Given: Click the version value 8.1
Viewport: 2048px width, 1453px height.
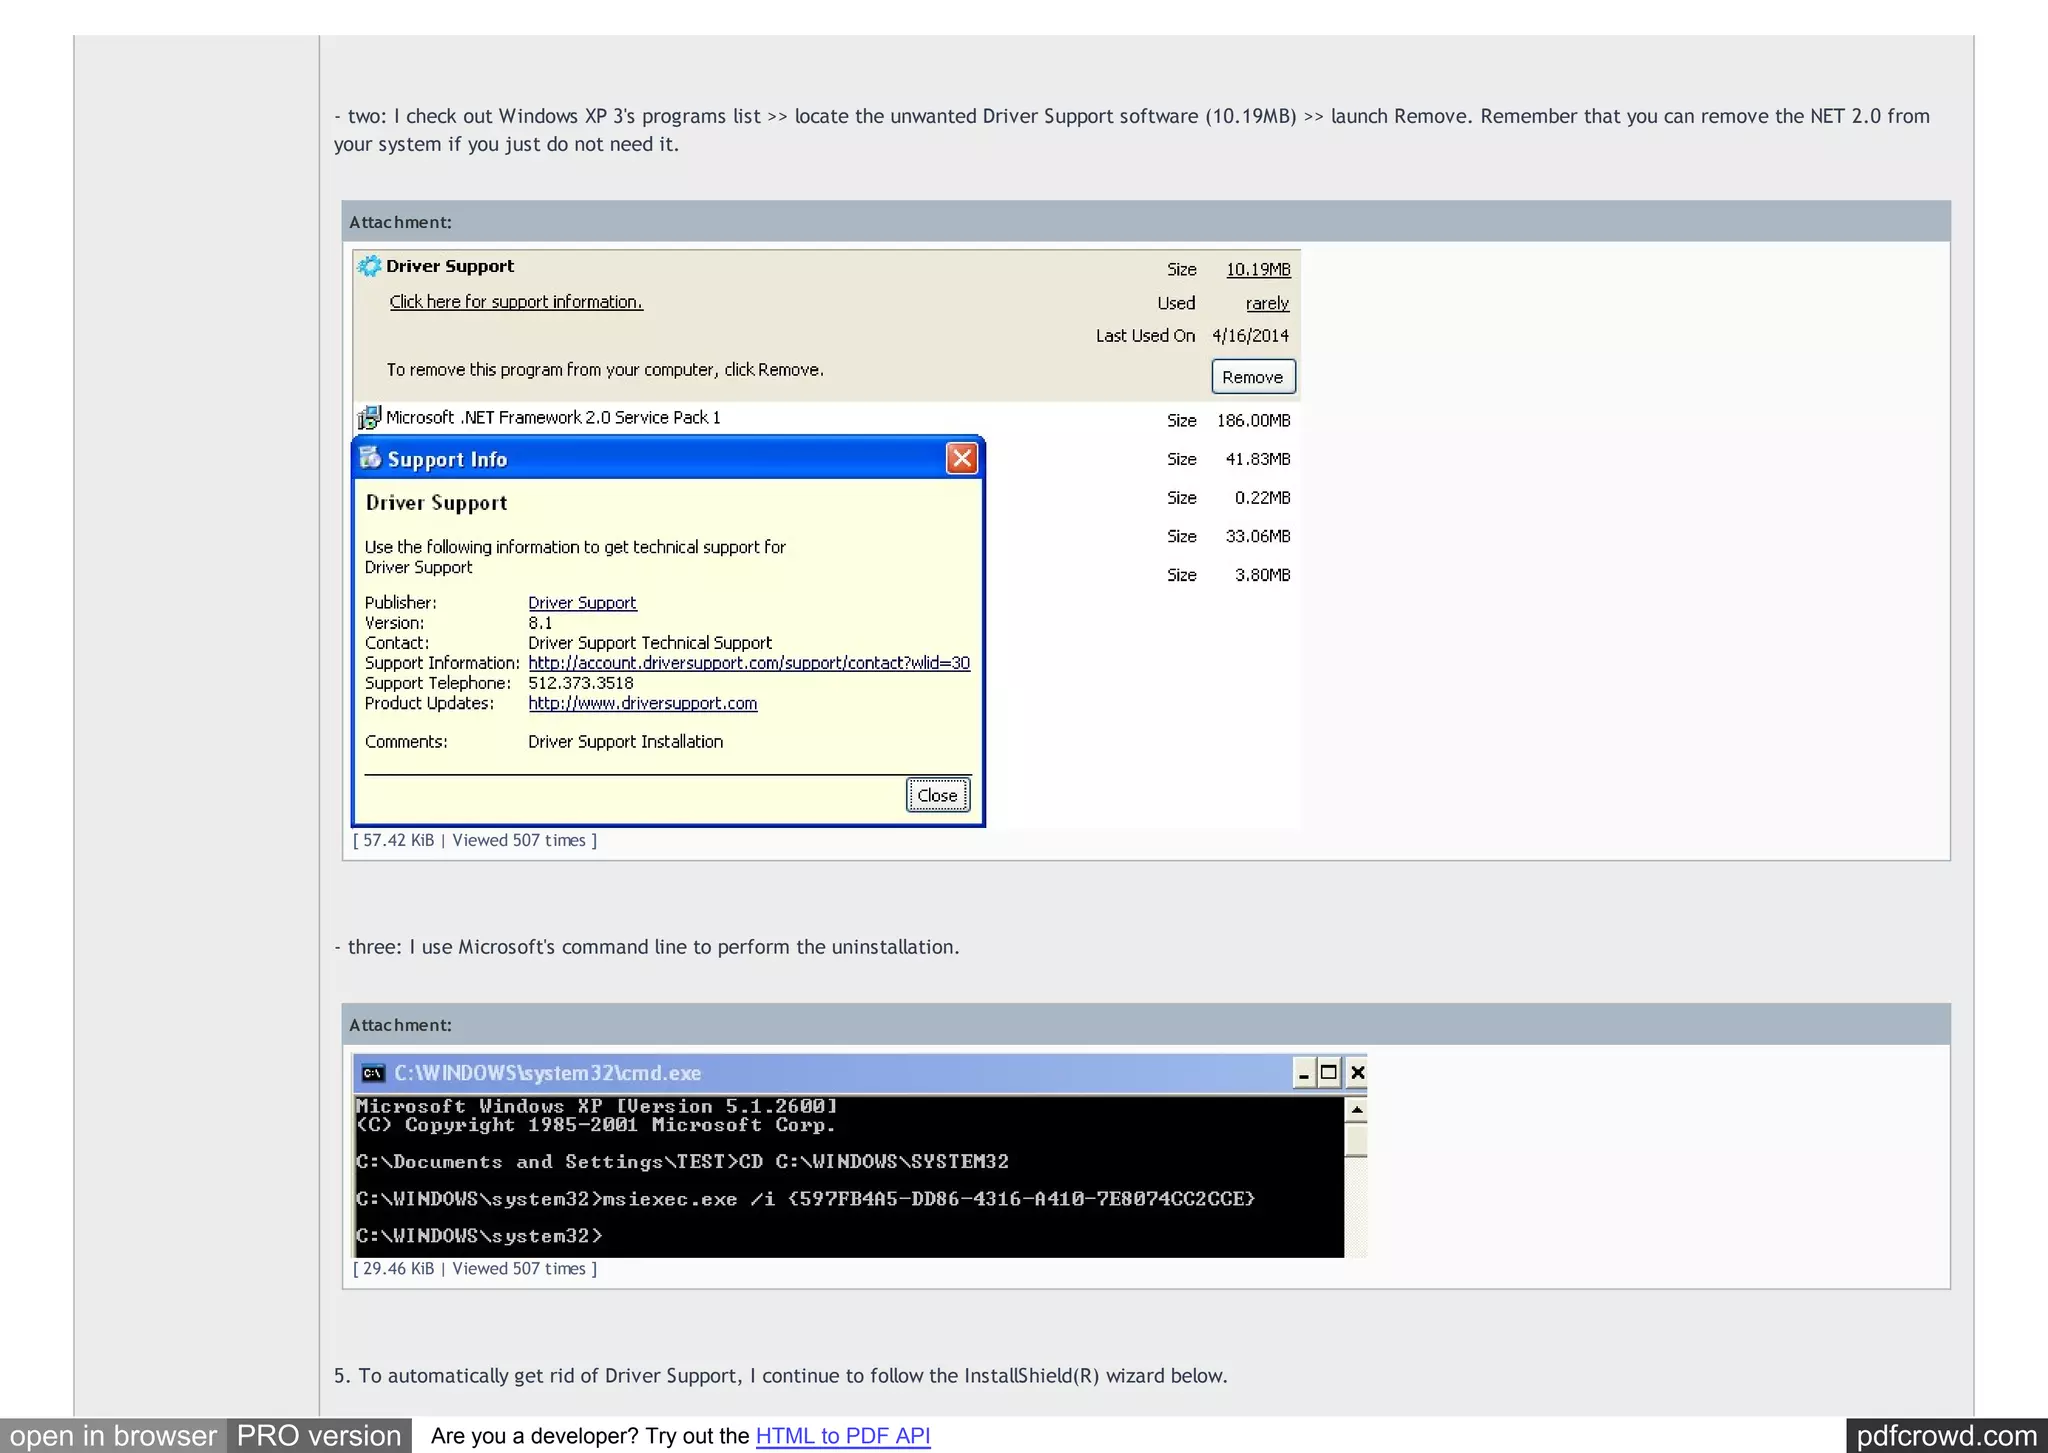Looking at the screenshot, I should point(540,623).
